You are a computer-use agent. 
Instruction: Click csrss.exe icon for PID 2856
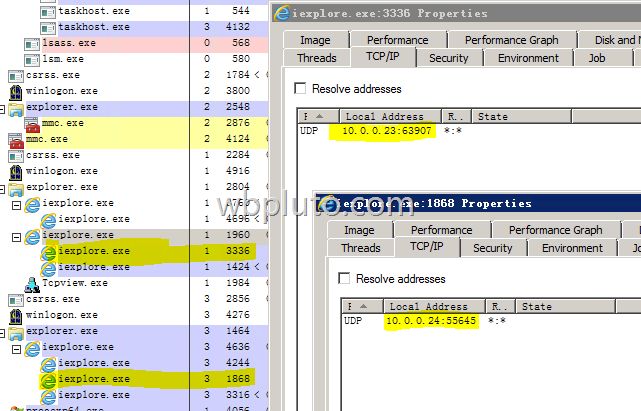pos(16,300)
